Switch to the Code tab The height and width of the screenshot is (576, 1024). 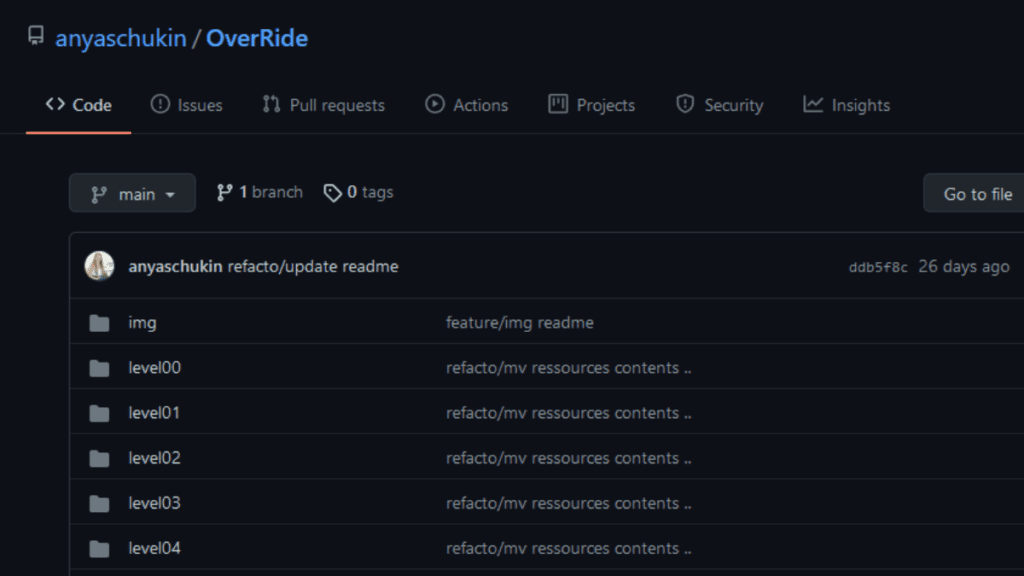pos(78,105)
